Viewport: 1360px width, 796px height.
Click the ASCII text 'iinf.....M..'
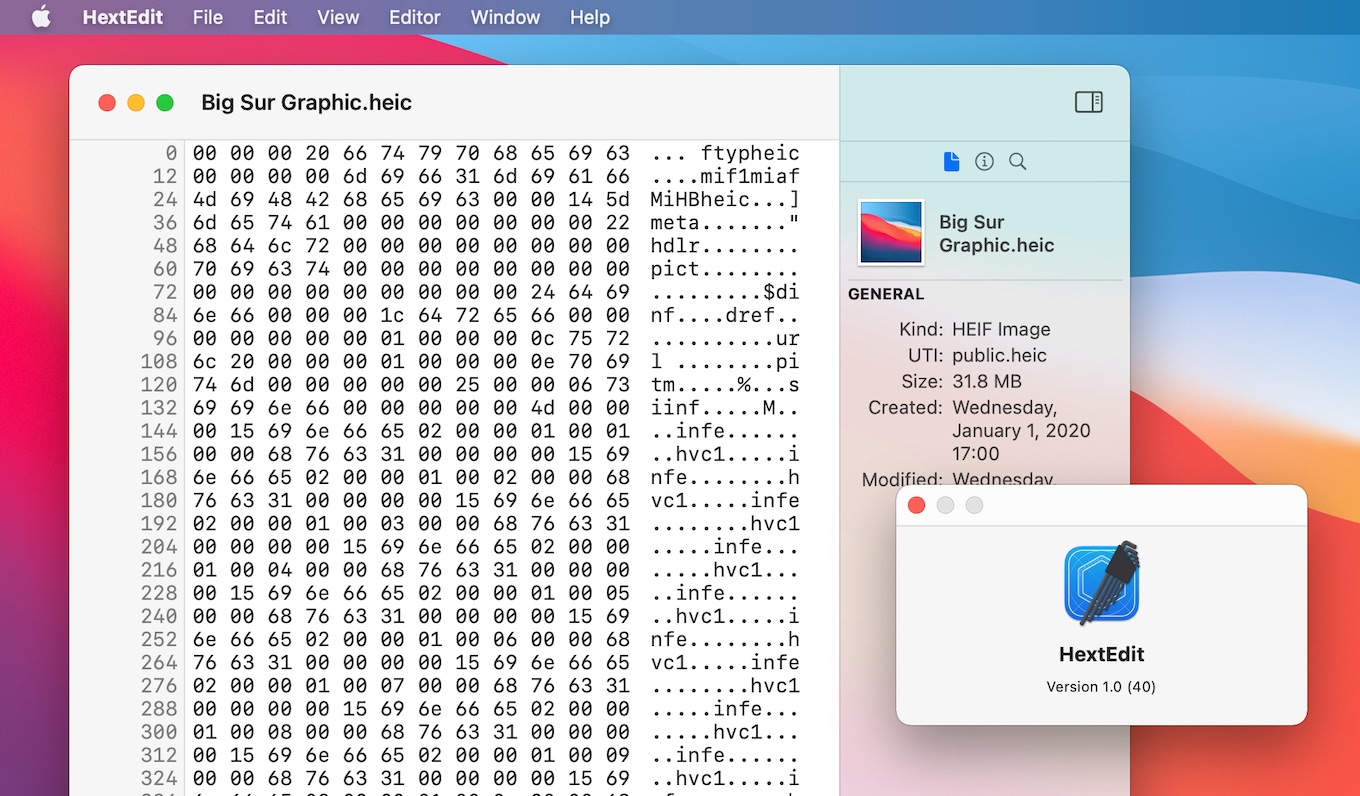(x=725, y=408)
